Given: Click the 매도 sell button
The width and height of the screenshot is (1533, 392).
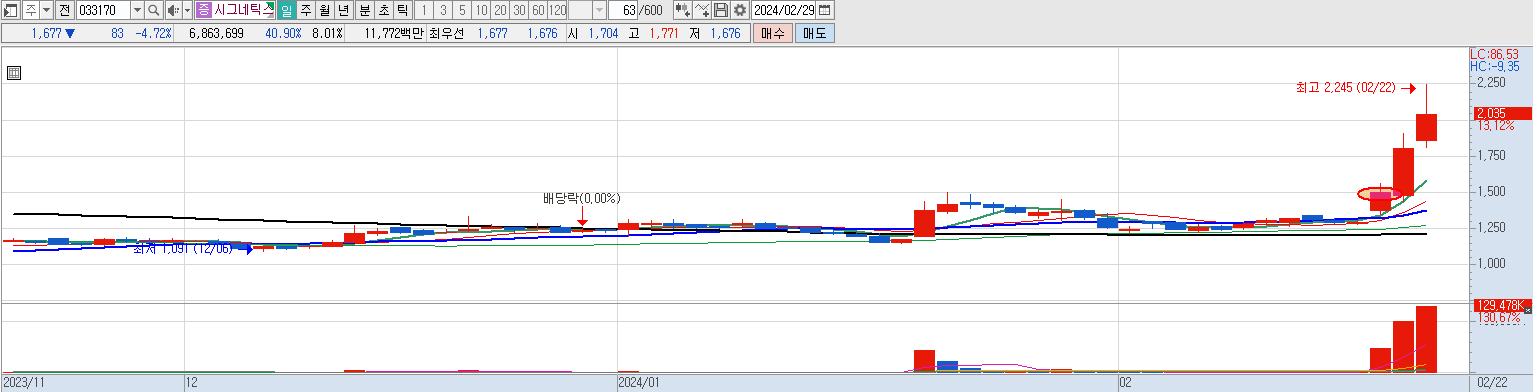Looking at the screenshot, I should [x=814, y=33].
